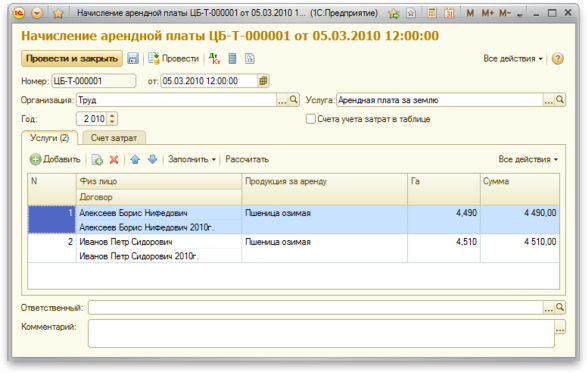Click the red X delete row icon
The image size is (587, 373).
114,160
